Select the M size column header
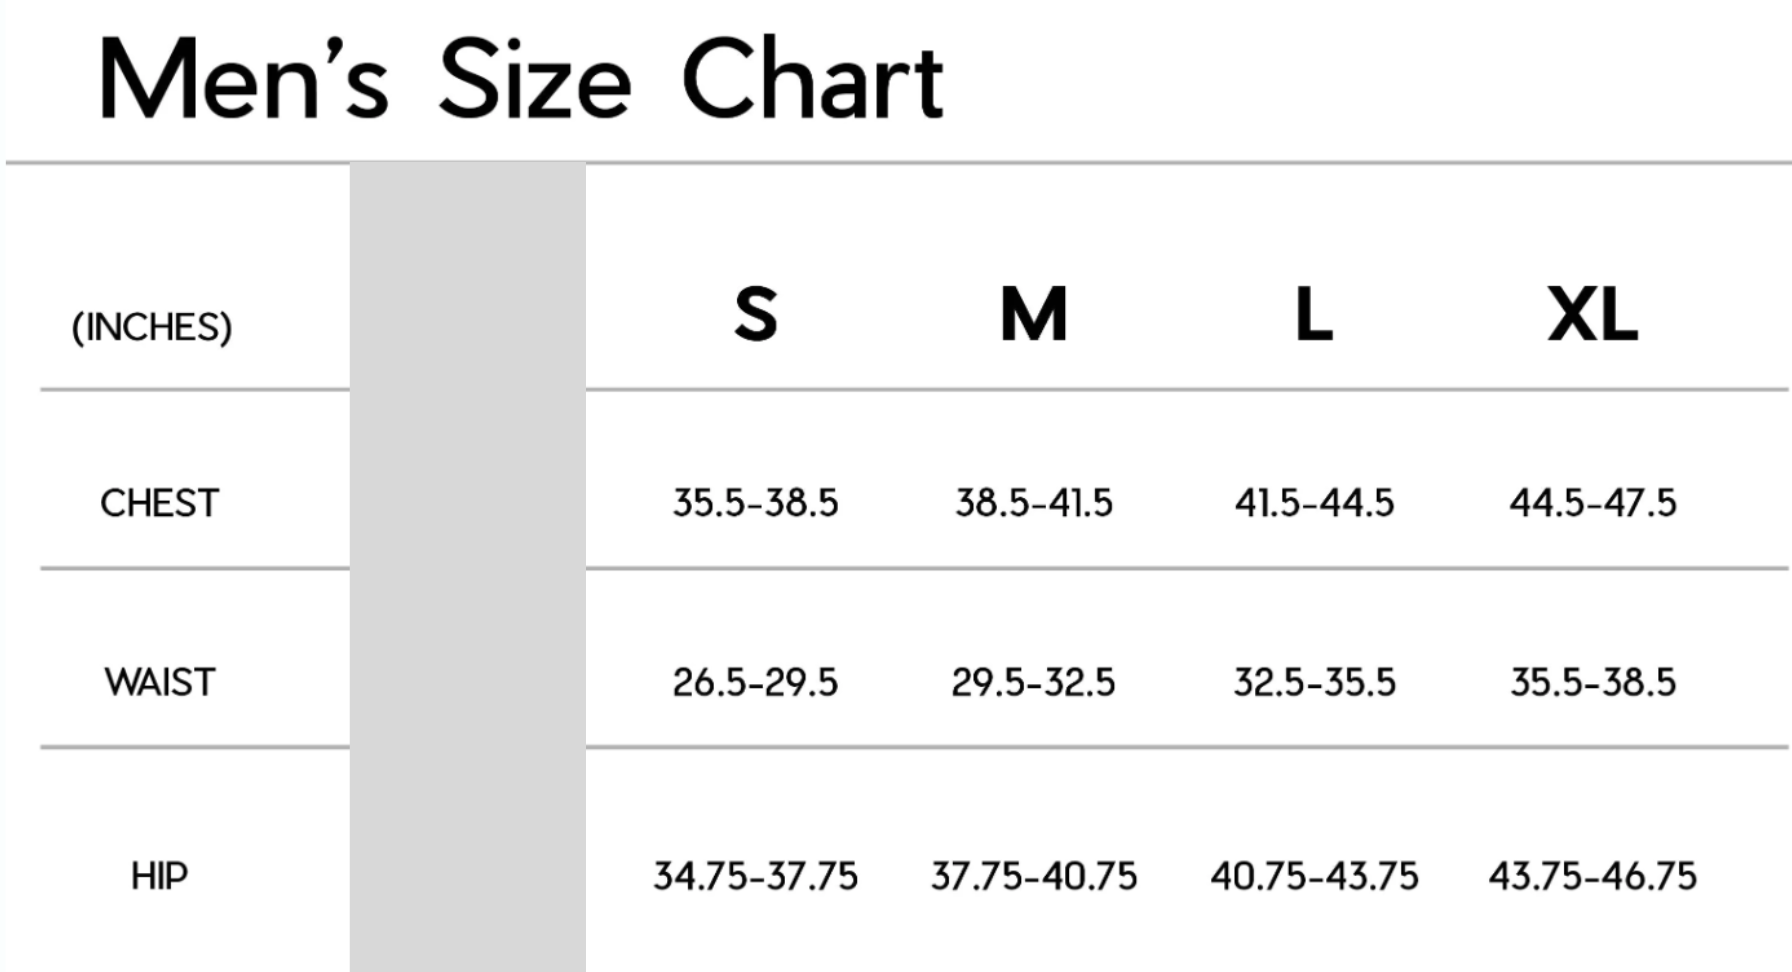Screen dimensions: 1792x972 click(1034, 314)
